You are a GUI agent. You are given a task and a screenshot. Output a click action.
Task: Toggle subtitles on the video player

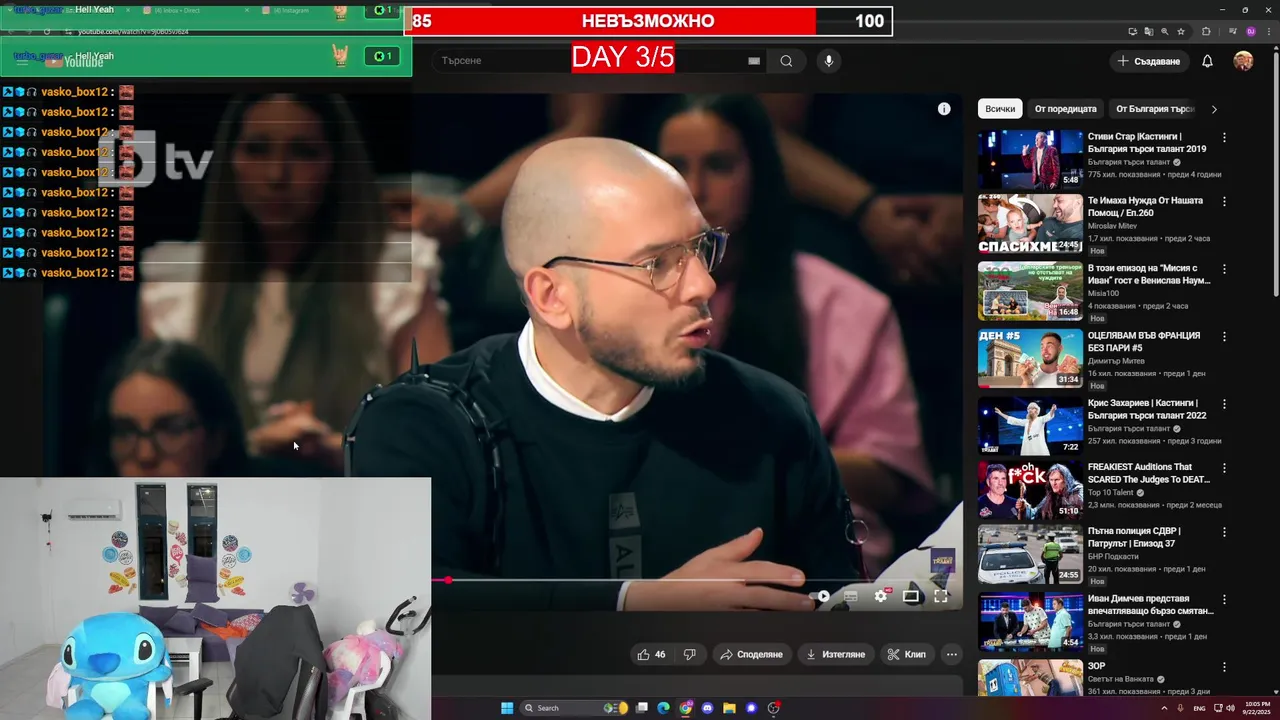point(850,596)
